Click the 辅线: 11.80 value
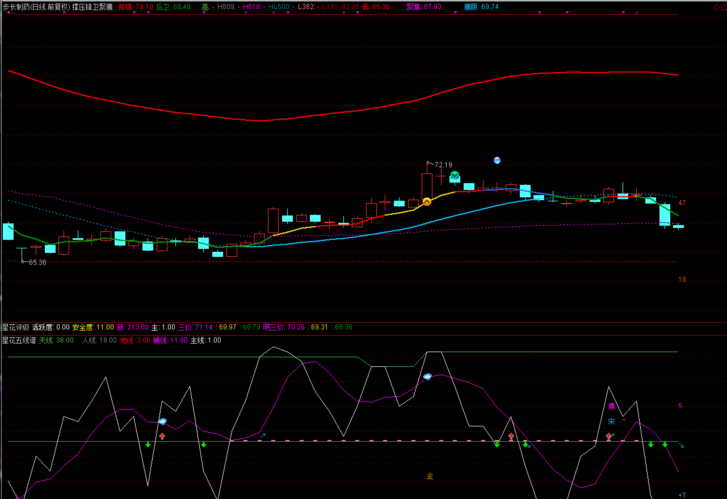 [170, 340]
